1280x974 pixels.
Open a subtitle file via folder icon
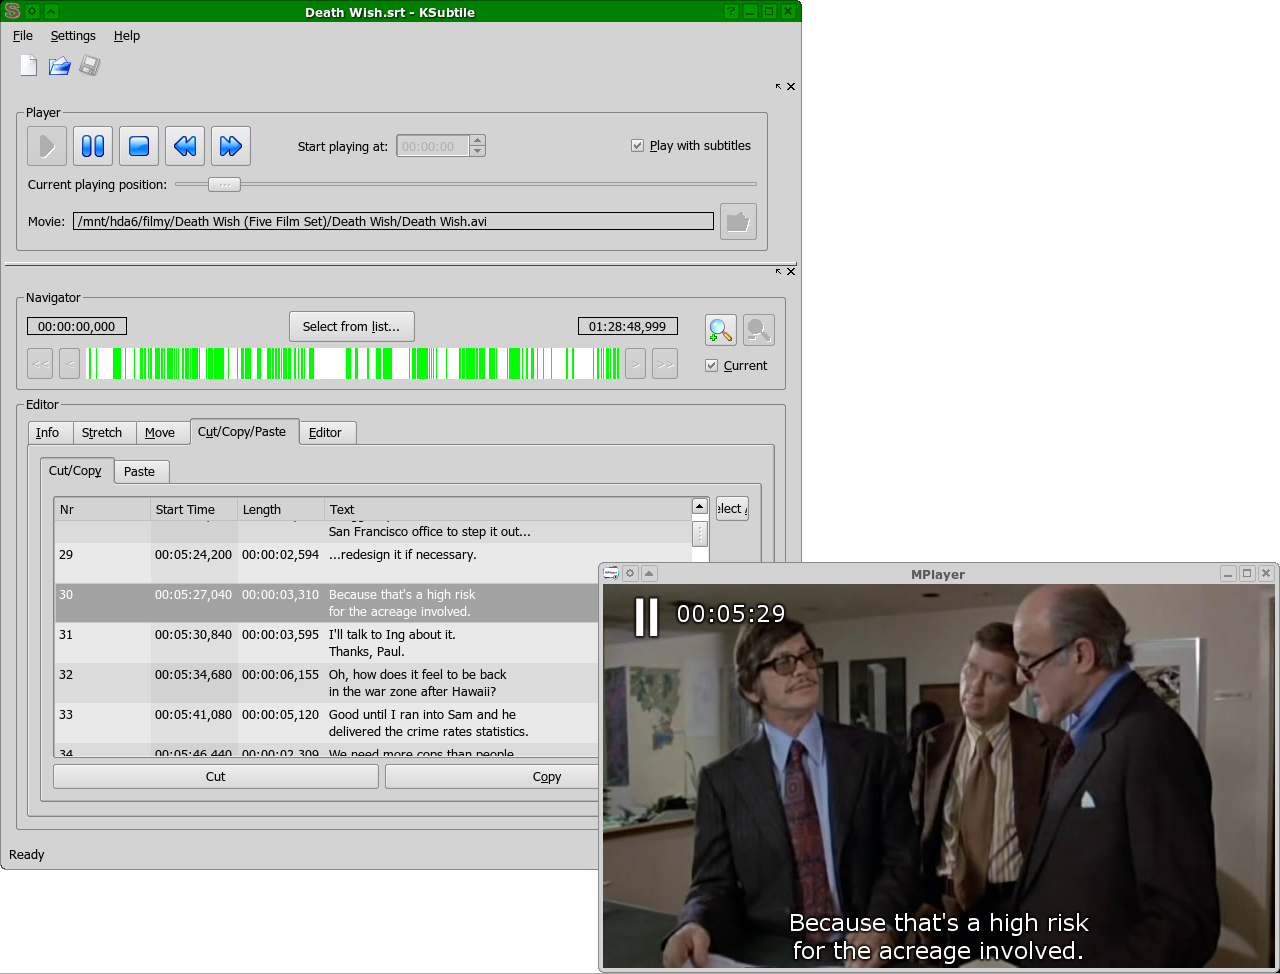59,66
